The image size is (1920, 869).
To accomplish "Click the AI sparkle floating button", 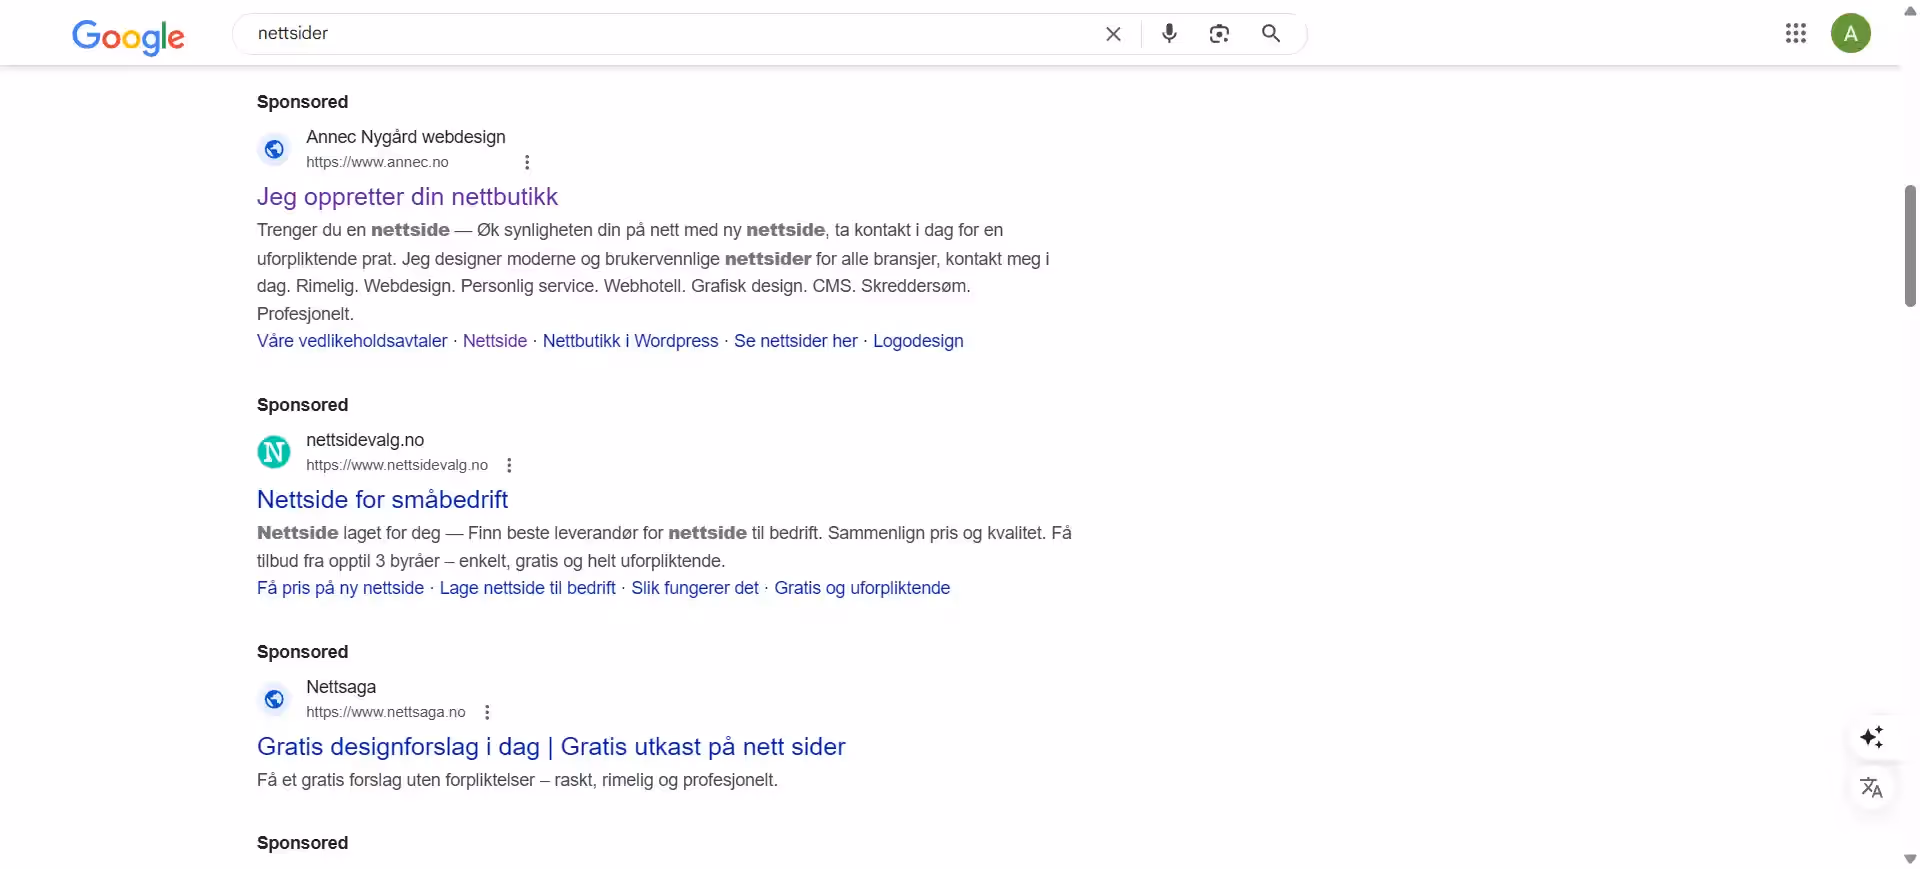I will click(x=1871, y=738).
